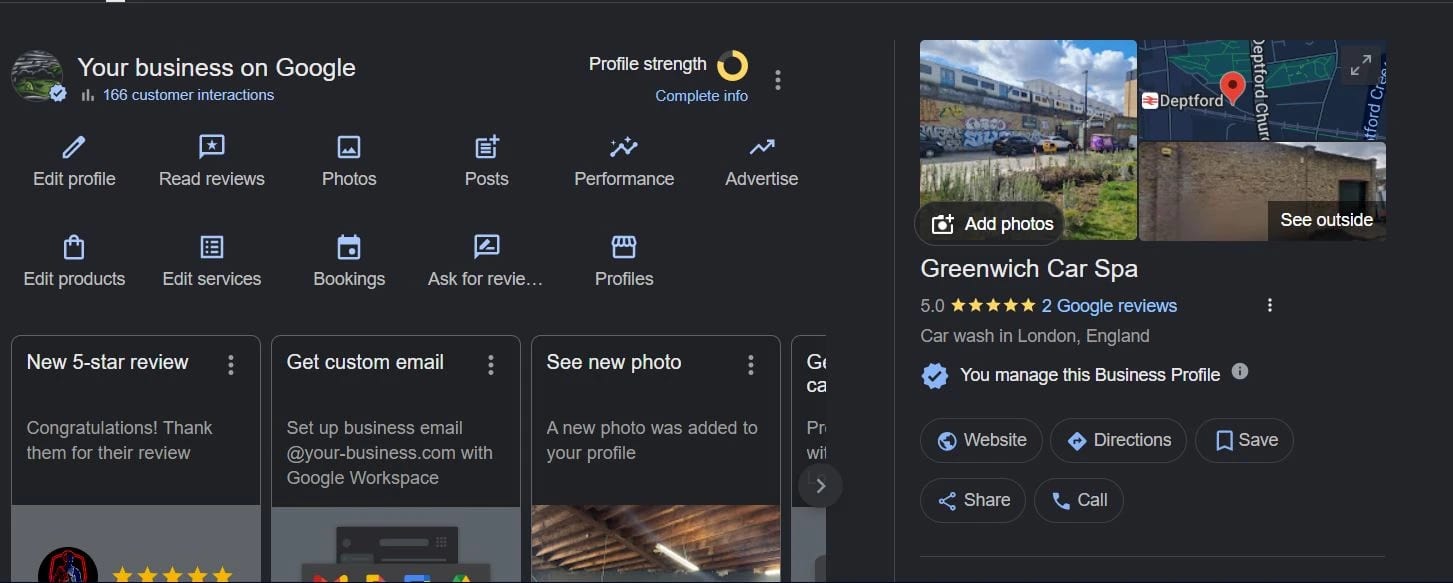Click the Share button
The image size is (1453, 583).
pos(973,500)
